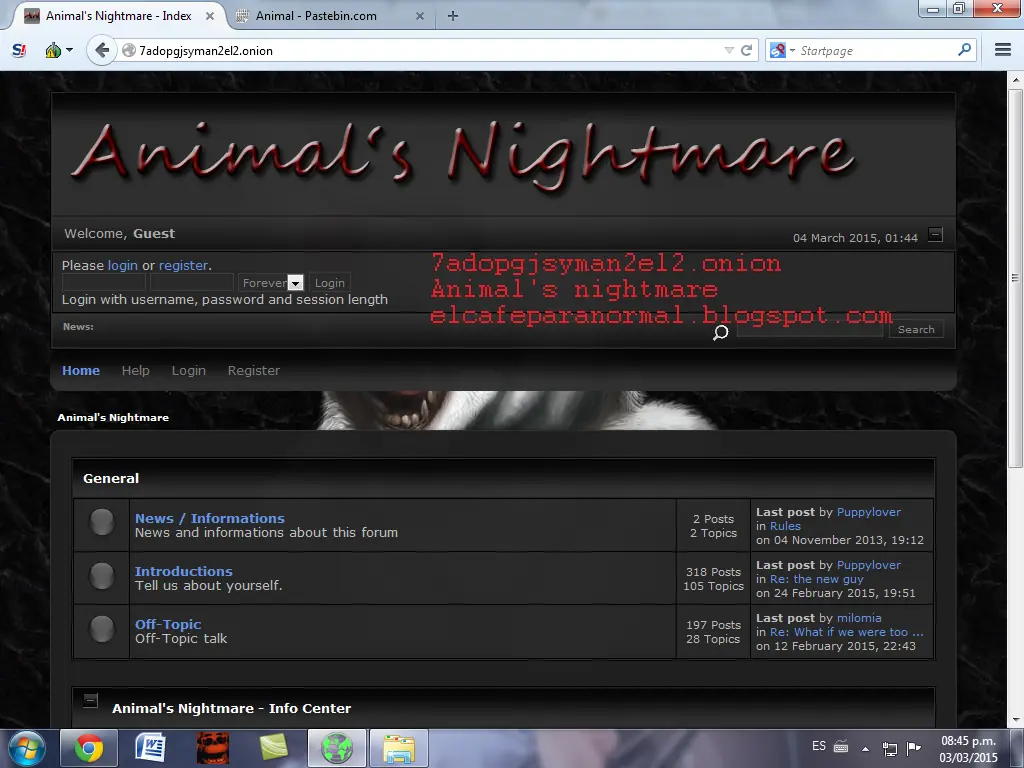1024x768 pixels.
Task: Open the Forever session length dropdown
Action: pyautogui.click(x=270, y=282)
